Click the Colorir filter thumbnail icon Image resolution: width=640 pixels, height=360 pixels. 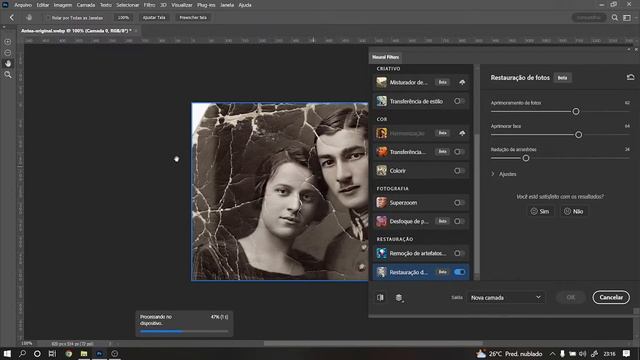[x=382, y=171]
